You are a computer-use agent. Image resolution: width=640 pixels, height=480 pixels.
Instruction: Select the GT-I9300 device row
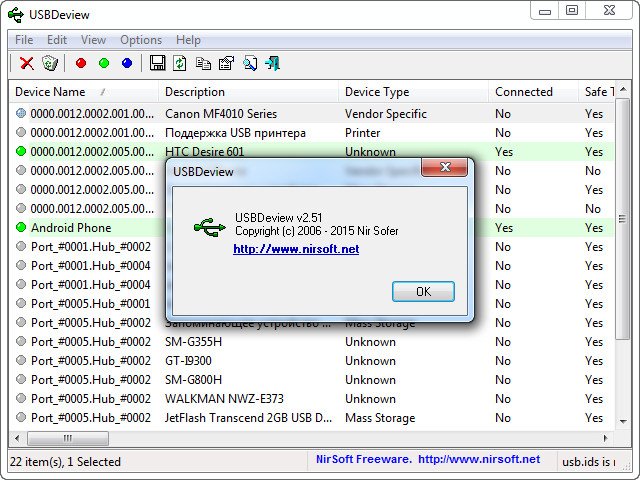point(311,361)
